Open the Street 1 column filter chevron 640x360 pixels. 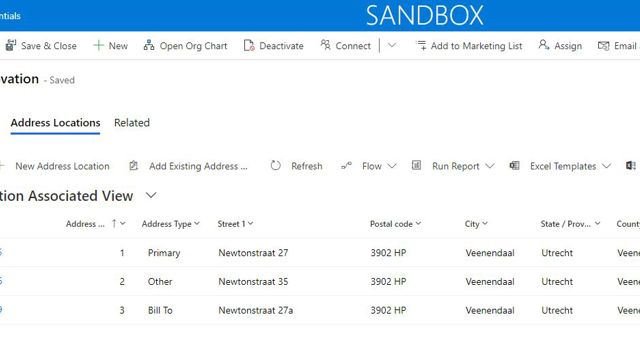(251, 223)
